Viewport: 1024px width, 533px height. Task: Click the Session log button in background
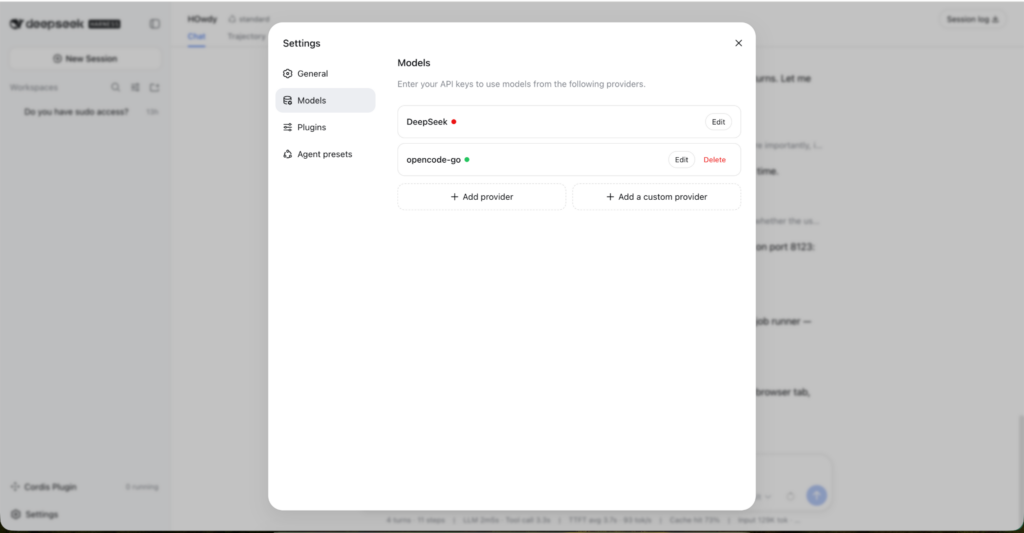[972, 20]
